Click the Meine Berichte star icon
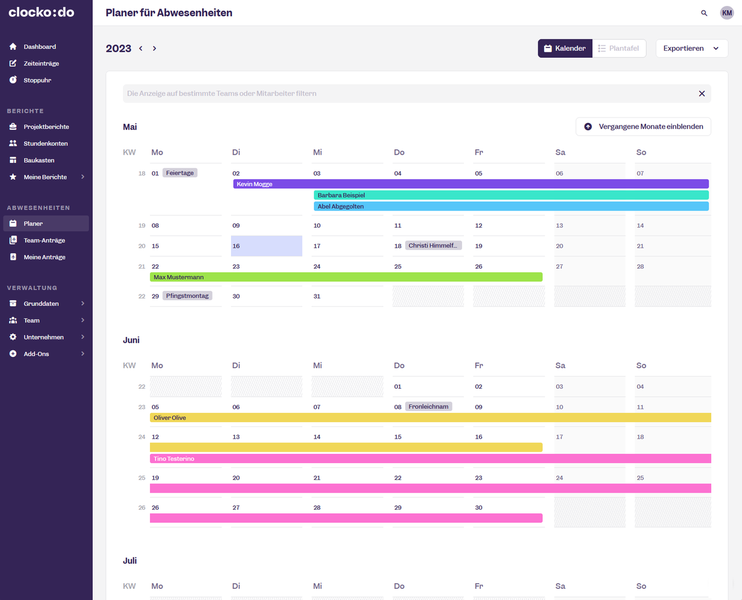 [x=13, y=176]
